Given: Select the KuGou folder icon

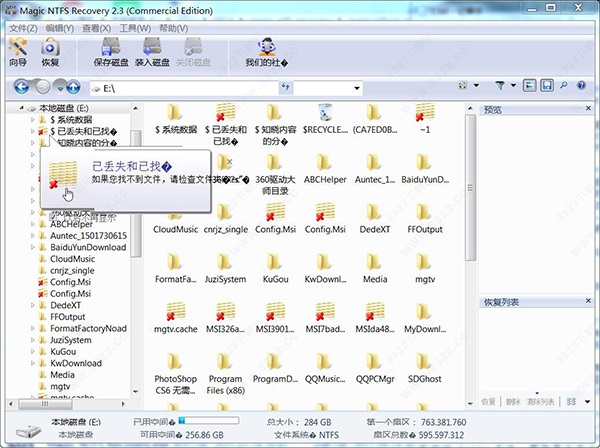Looking at the screenshot, I should tap(275, 268).
